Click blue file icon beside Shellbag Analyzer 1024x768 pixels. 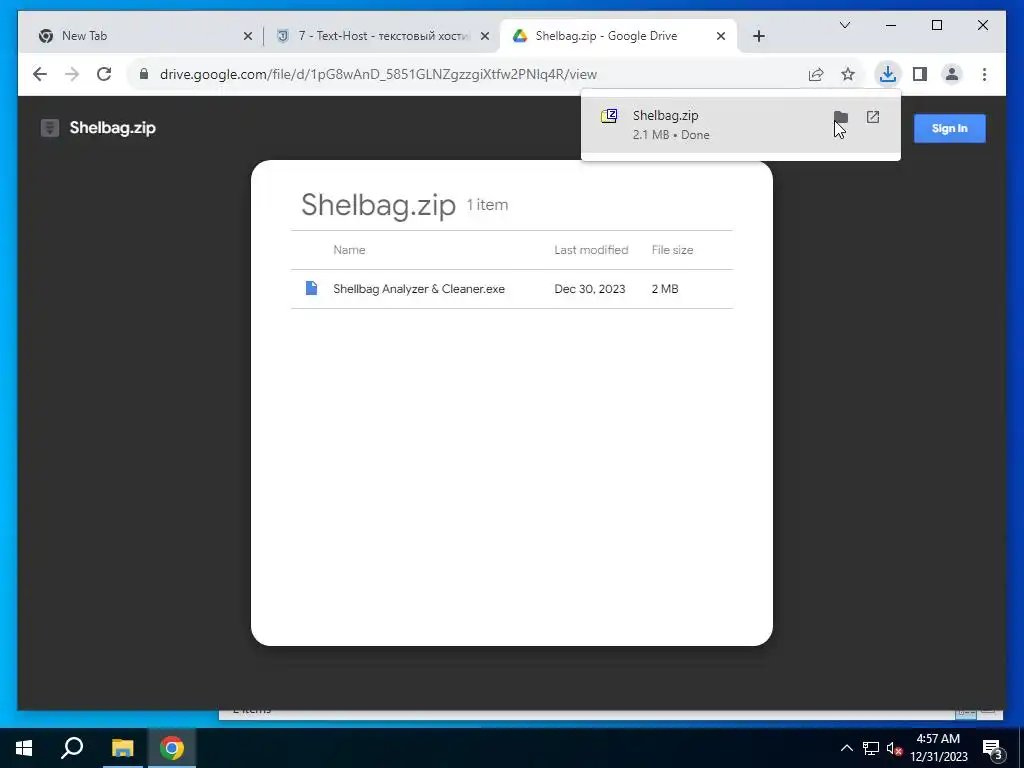[x=312, y=288]
